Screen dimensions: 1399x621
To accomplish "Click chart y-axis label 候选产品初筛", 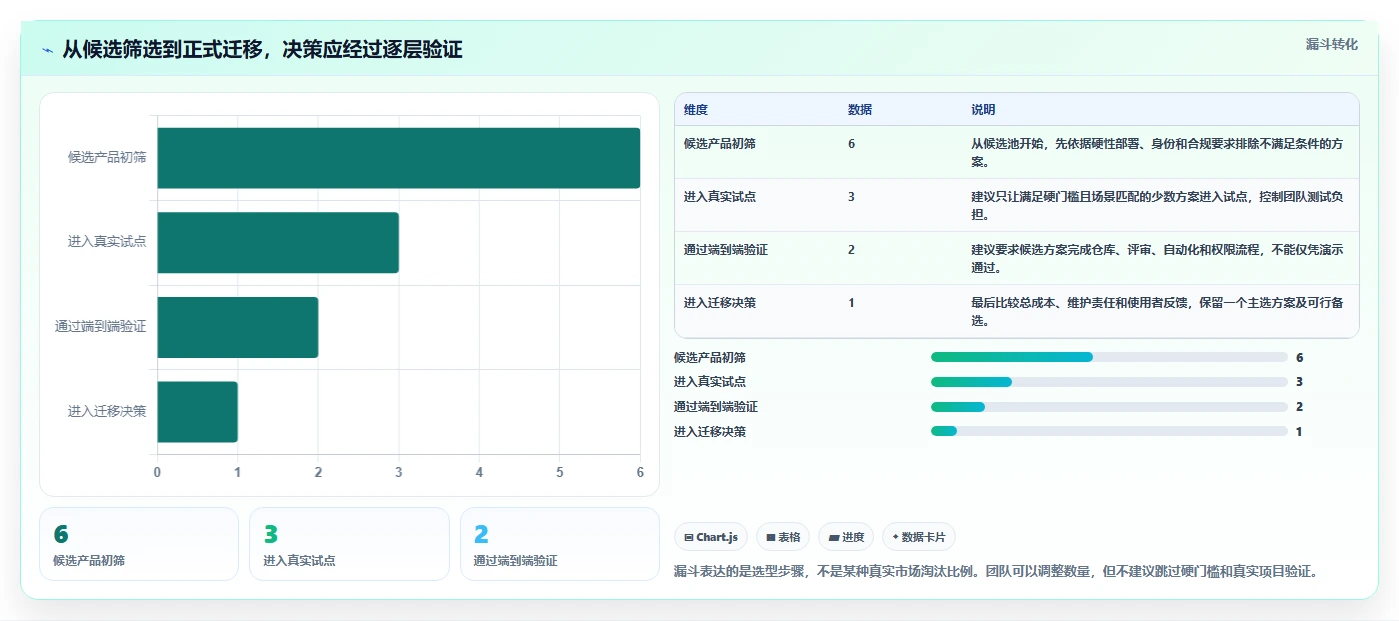I will coord(107,158).
